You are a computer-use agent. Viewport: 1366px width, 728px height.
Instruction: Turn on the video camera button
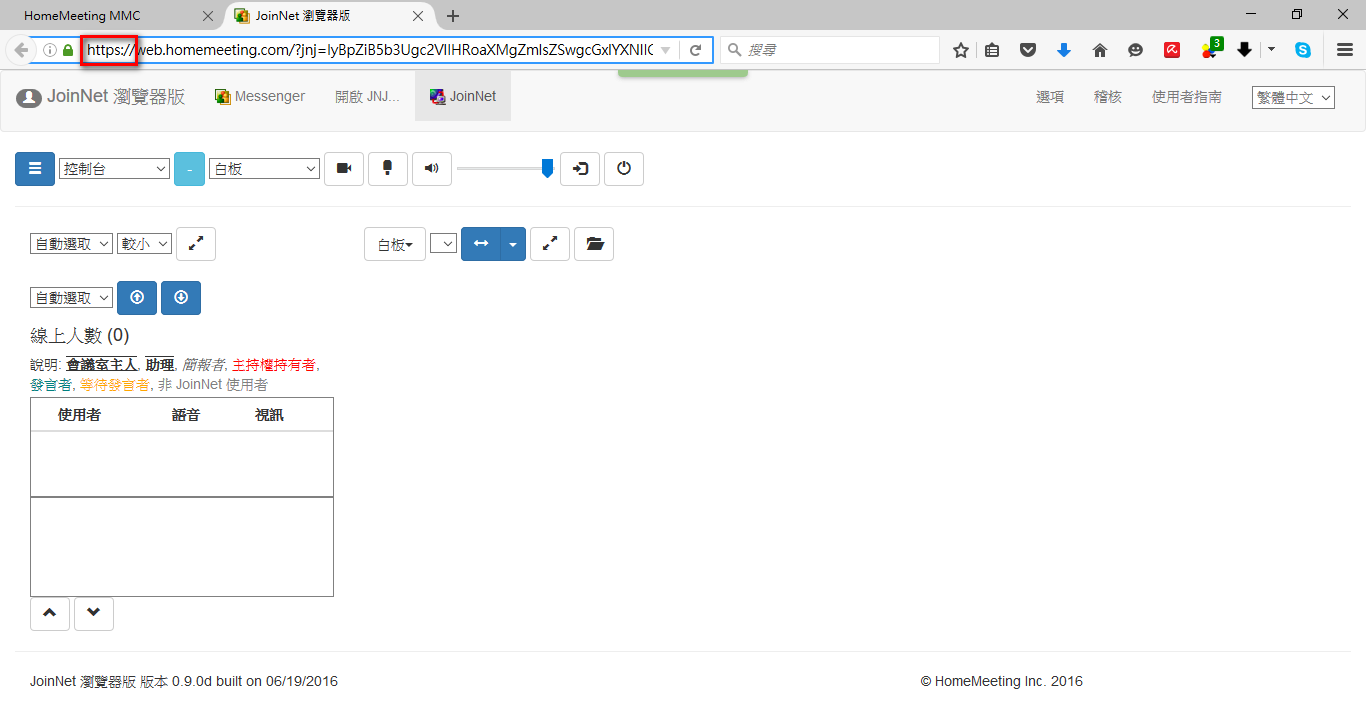click(x=344, y=169)
